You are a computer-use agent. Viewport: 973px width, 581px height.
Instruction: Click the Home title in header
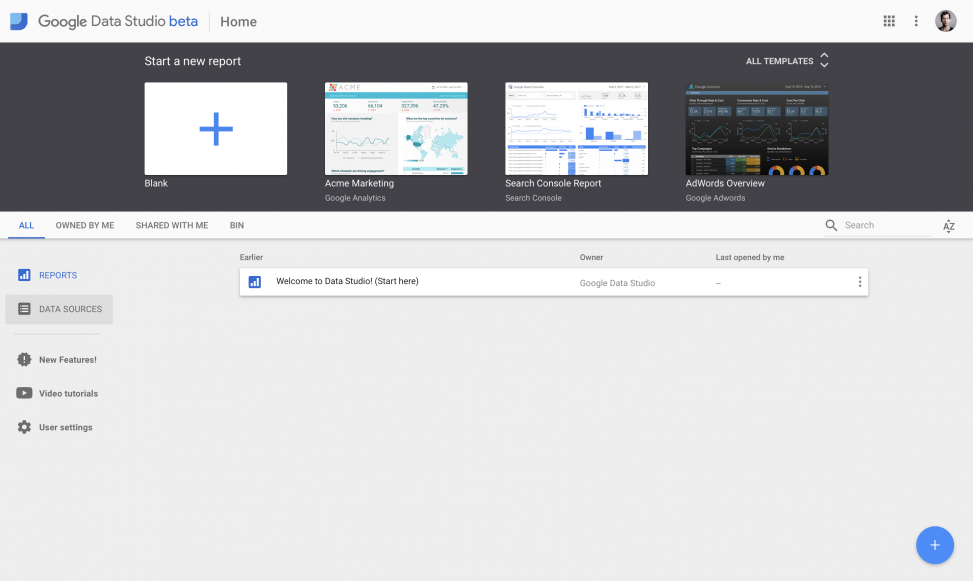[x=238, y=22]
